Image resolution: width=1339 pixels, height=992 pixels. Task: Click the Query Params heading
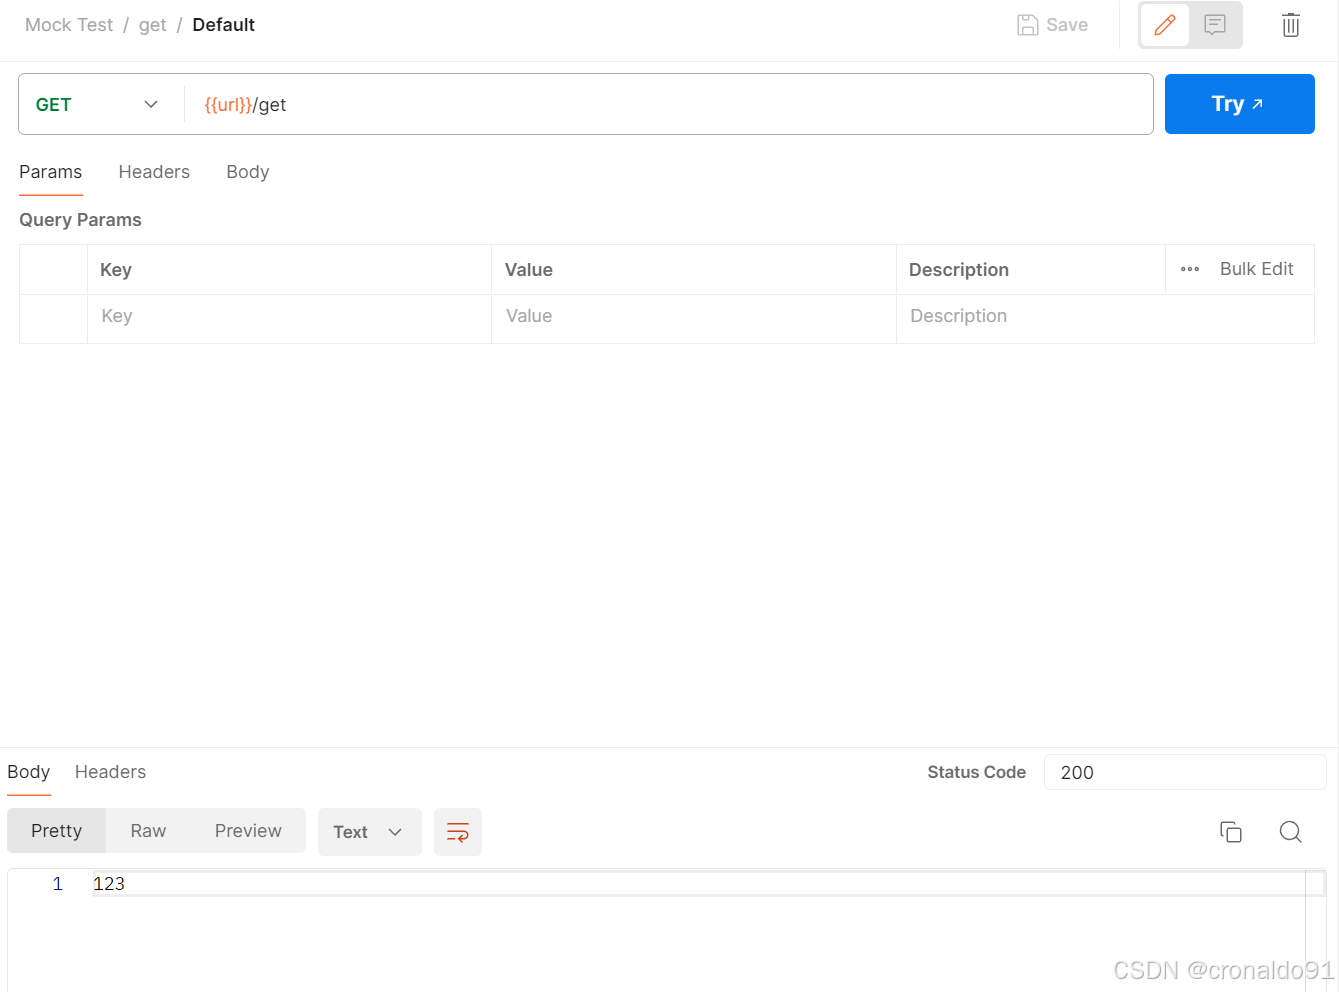80,220
